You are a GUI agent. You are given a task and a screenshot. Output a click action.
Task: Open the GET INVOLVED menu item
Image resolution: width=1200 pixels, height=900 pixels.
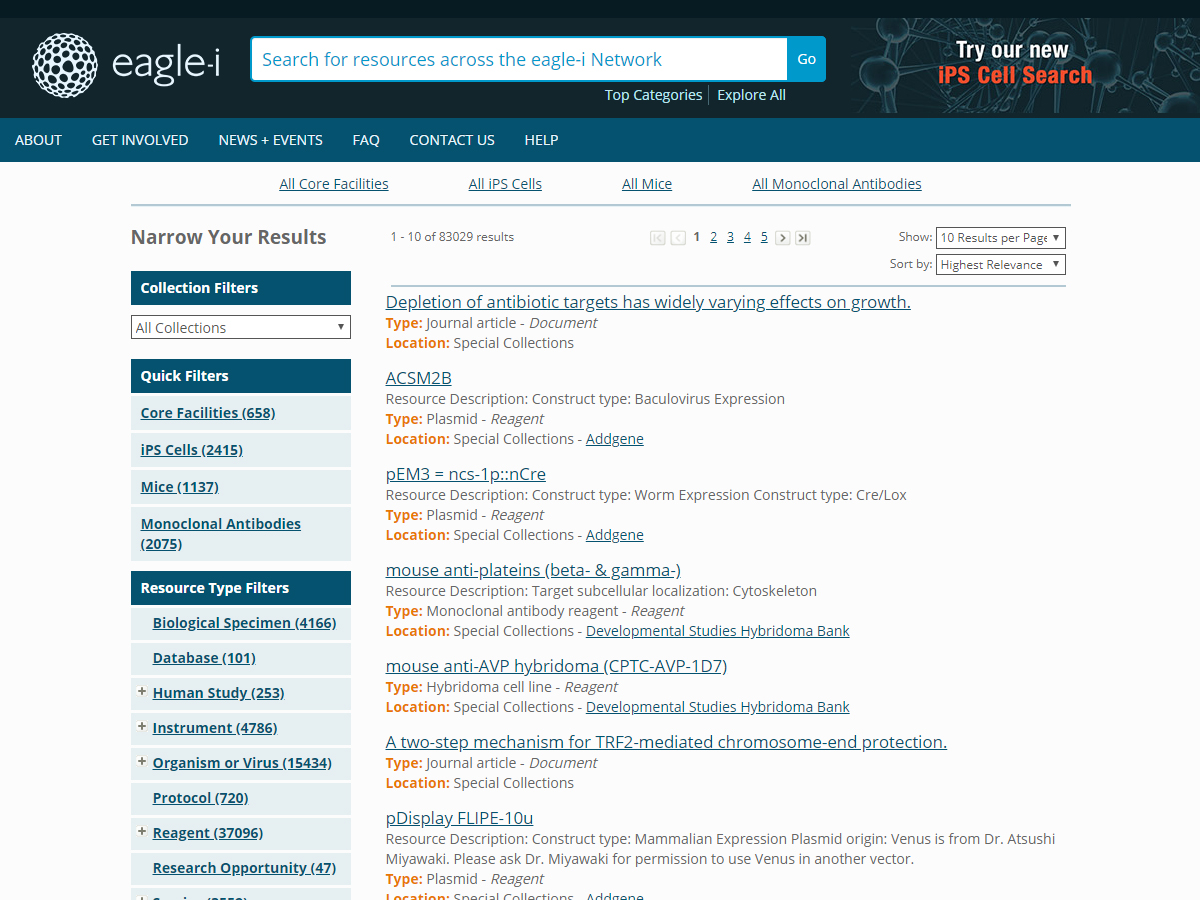140,140
